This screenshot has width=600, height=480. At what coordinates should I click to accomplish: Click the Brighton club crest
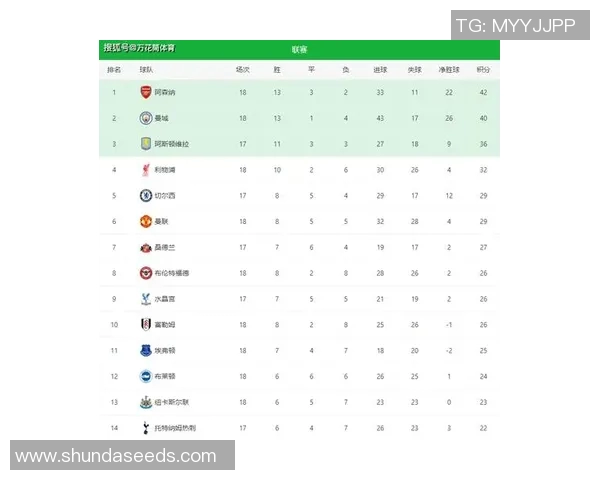coord(145,376)
